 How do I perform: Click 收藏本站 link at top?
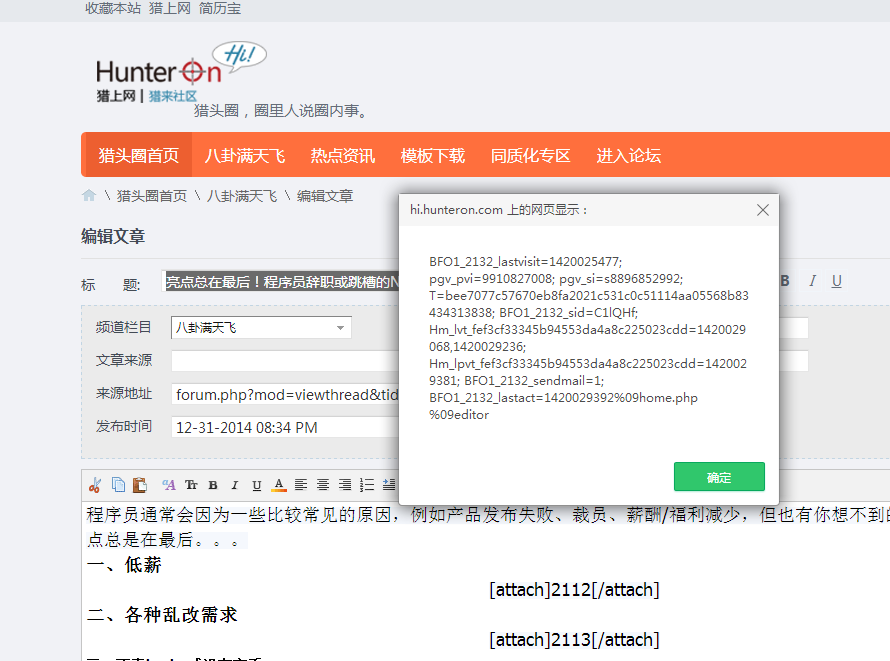pyautogui.click(x=113, y=8)
